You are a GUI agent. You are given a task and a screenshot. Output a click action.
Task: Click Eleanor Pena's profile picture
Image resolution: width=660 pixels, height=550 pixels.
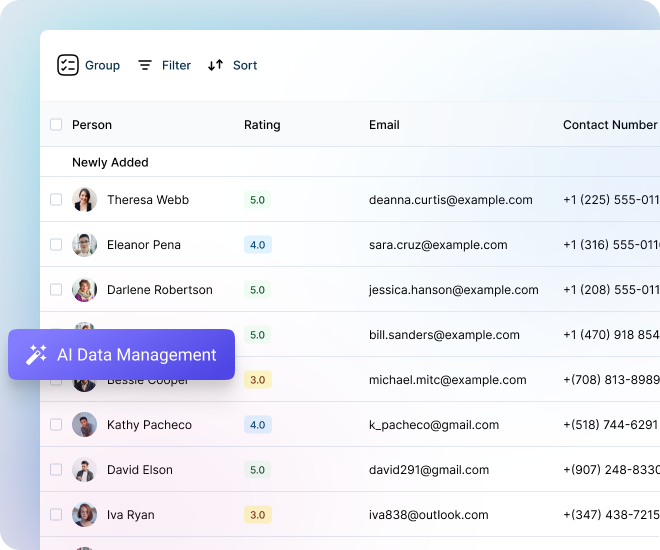[84, 245]
